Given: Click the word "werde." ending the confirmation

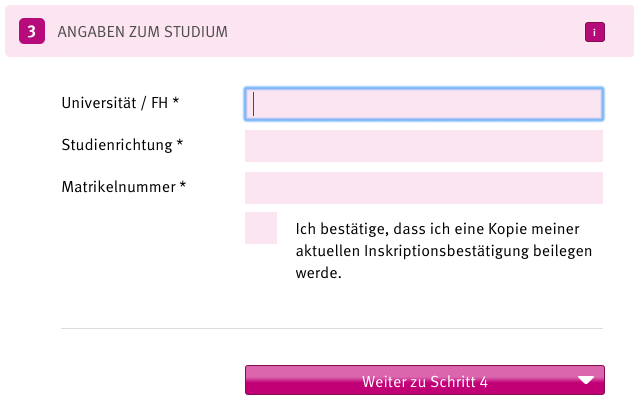Looking at the screenshot, I should [319, 272].
